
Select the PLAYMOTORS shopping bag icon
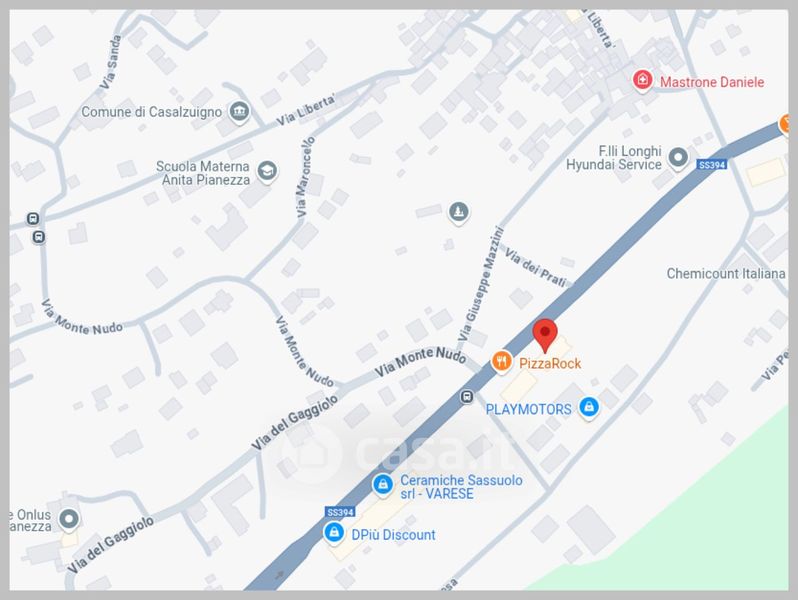[x=589, y=408]
